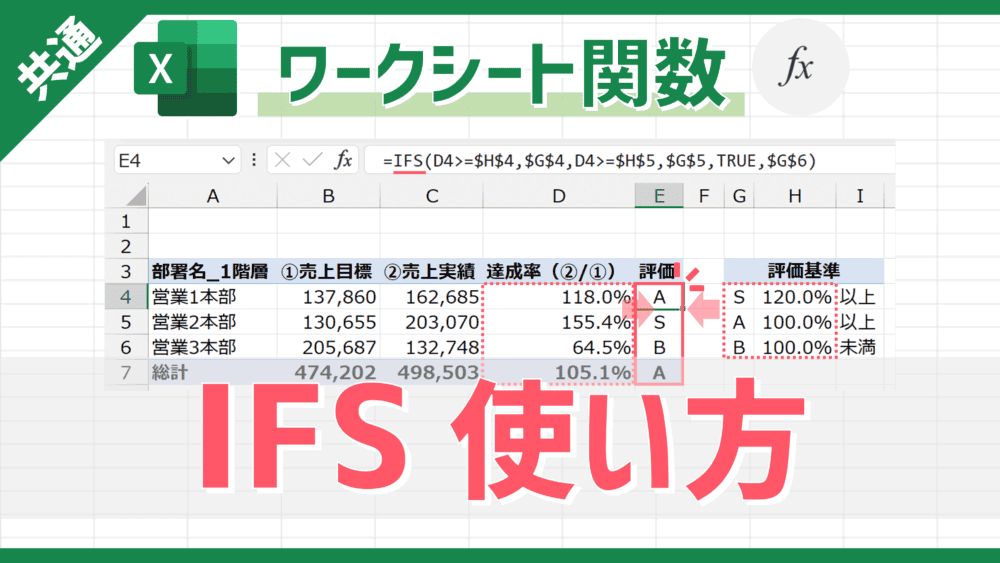This screenshot has width=1000, height=563.
Task: Click cell H5 with 100.0% beside A
Action: (x=795, y=322)
